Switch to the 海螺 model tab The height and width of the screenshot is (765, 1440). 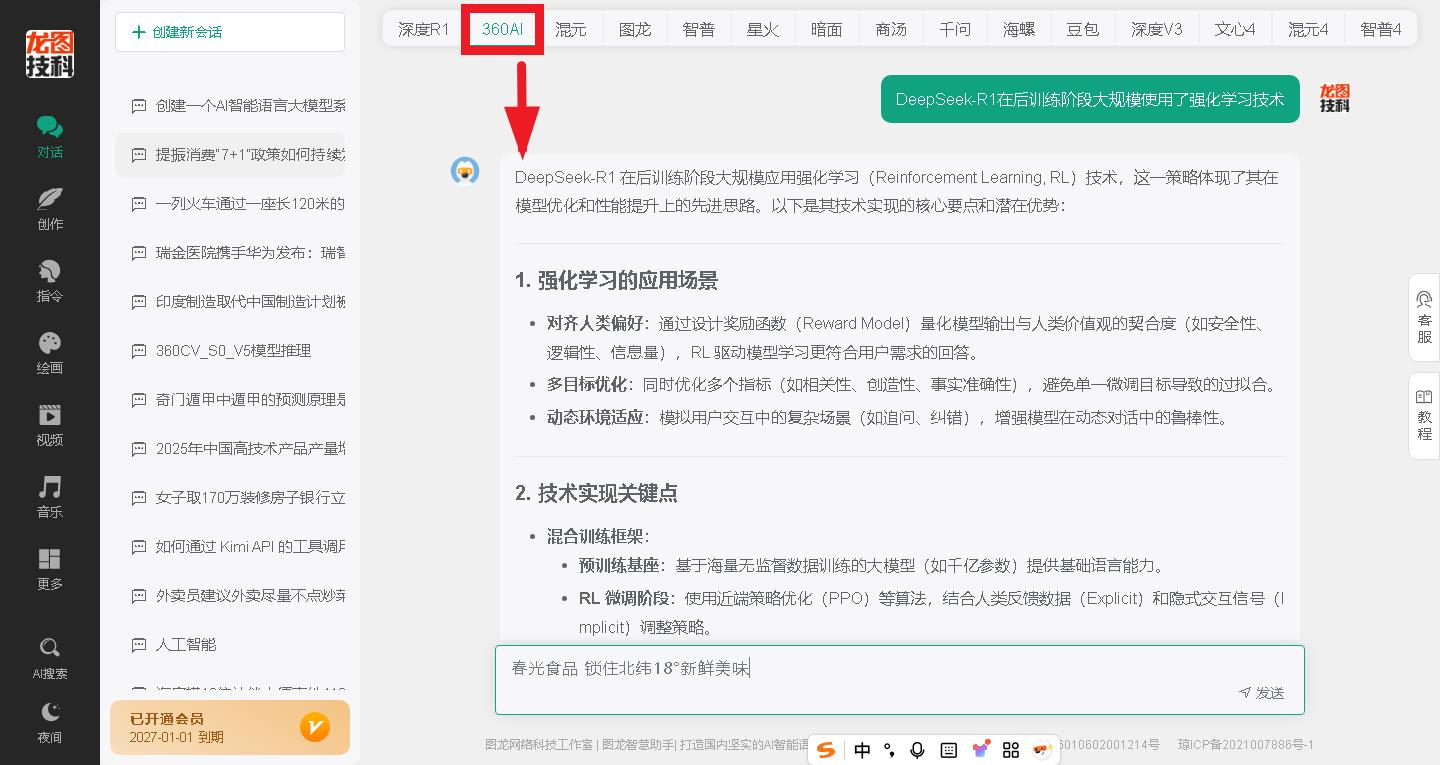(x=1019, y=29)
